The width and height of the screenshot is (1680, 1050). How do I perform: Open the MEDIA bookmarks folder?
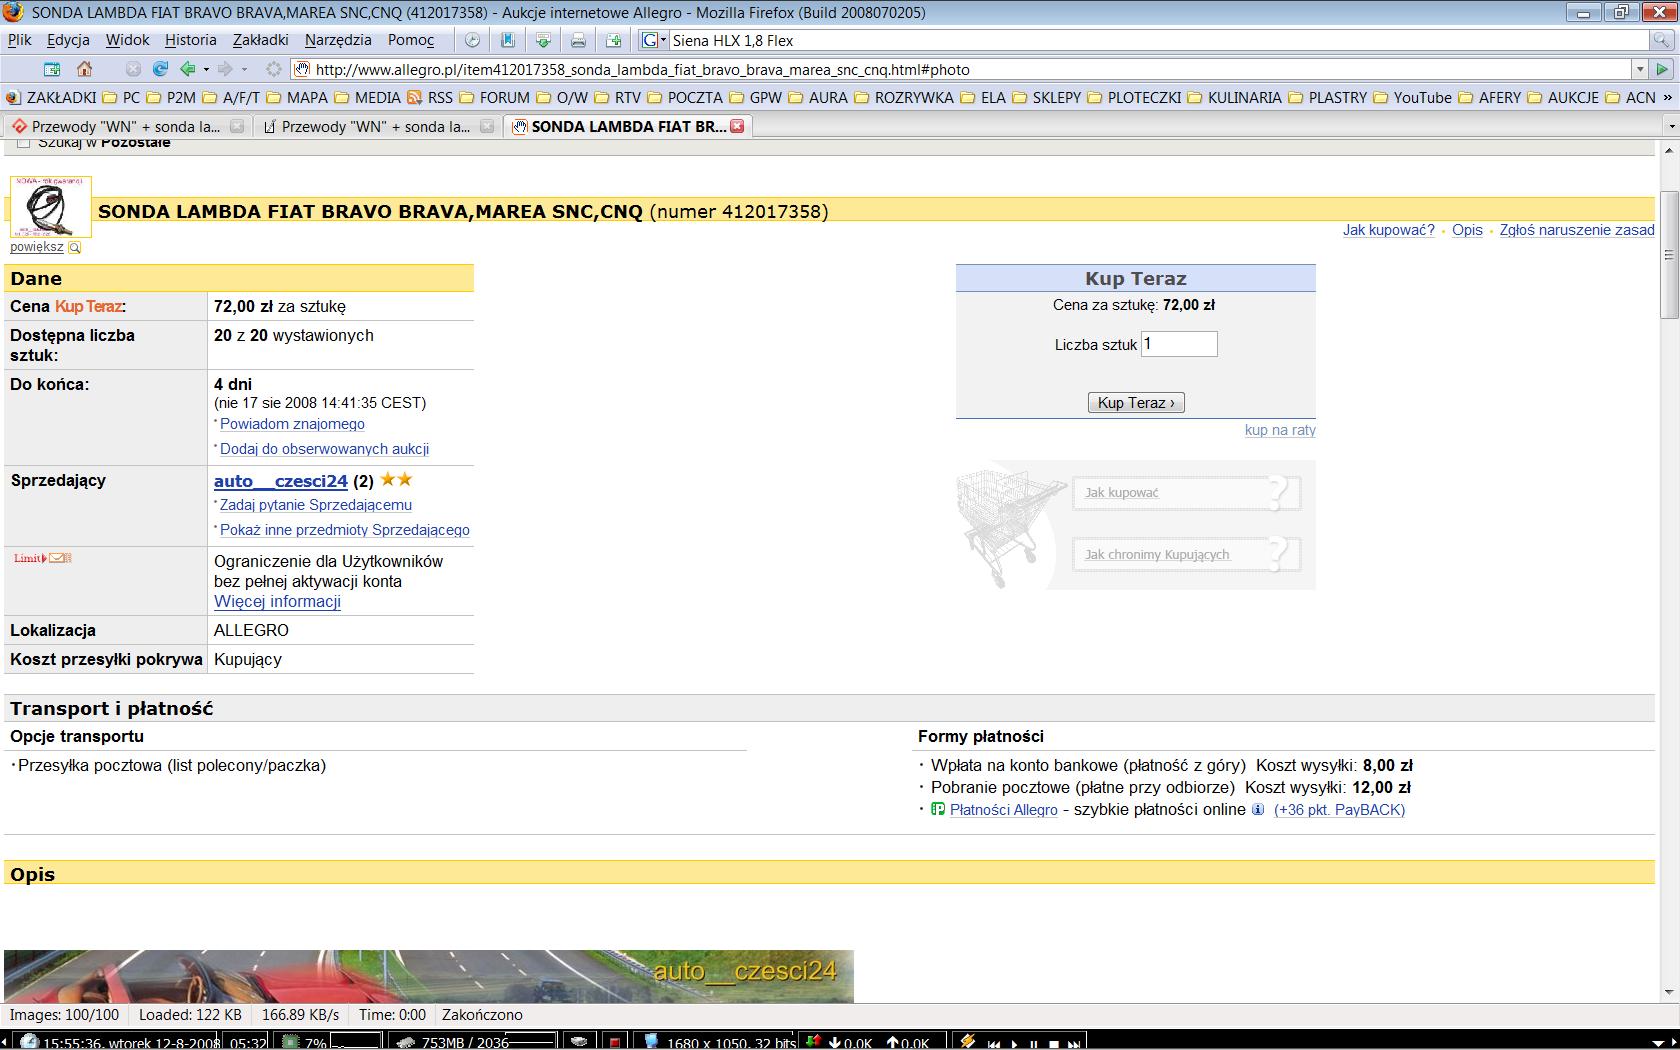tap(367, 97)
